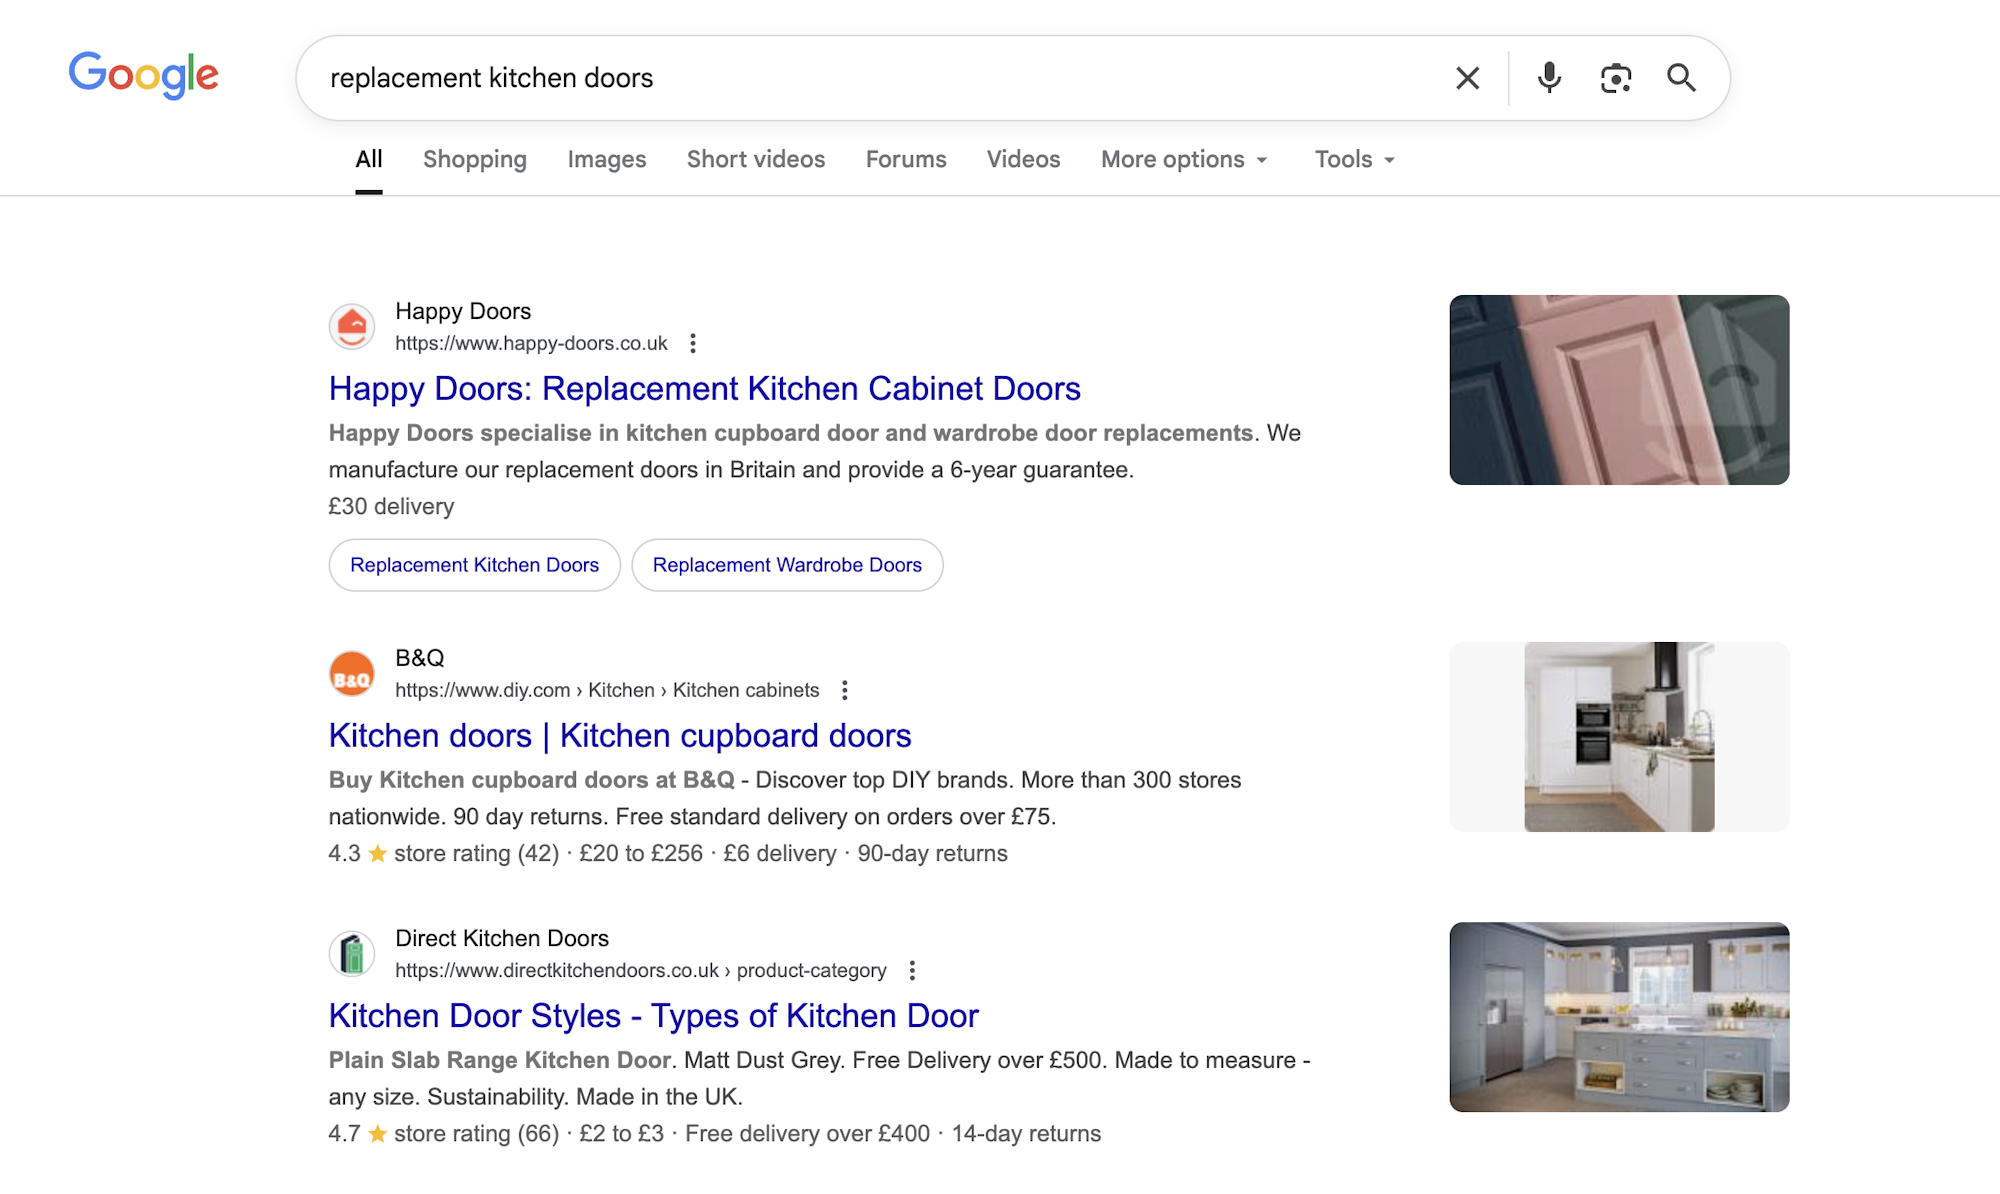Open Kitchen doors | Kitchen cupboard doors link
The image size is (2000, 1194).
pyautogui.click(x=620, y=736)
